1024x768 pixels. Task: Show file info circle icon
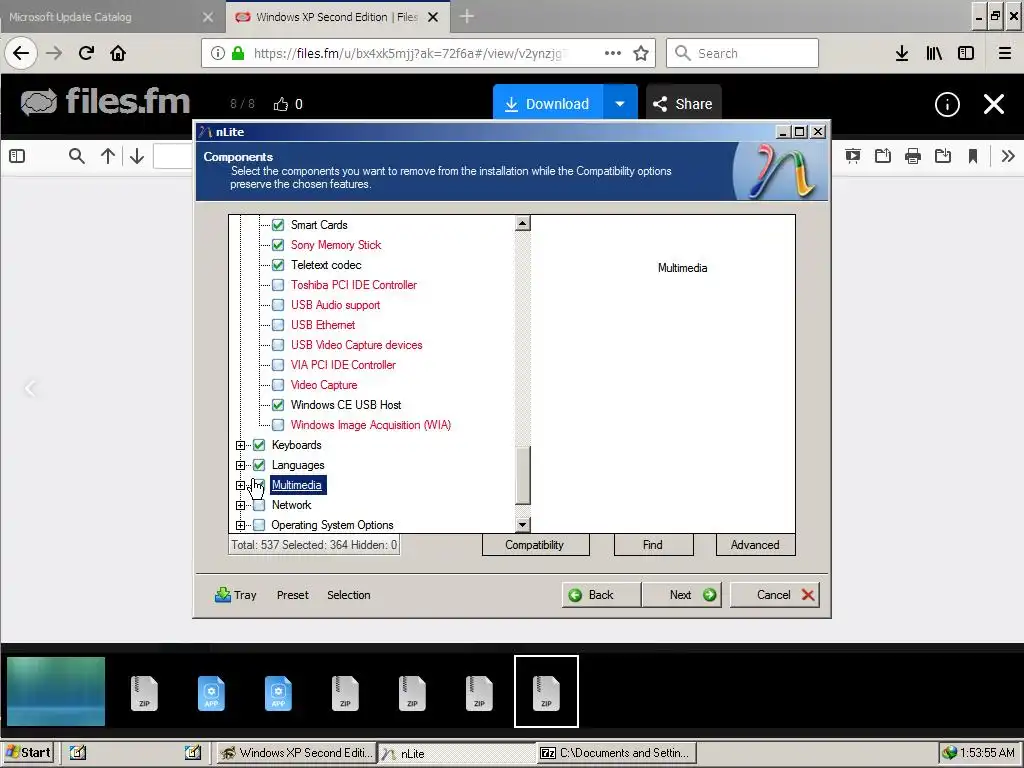947,104
